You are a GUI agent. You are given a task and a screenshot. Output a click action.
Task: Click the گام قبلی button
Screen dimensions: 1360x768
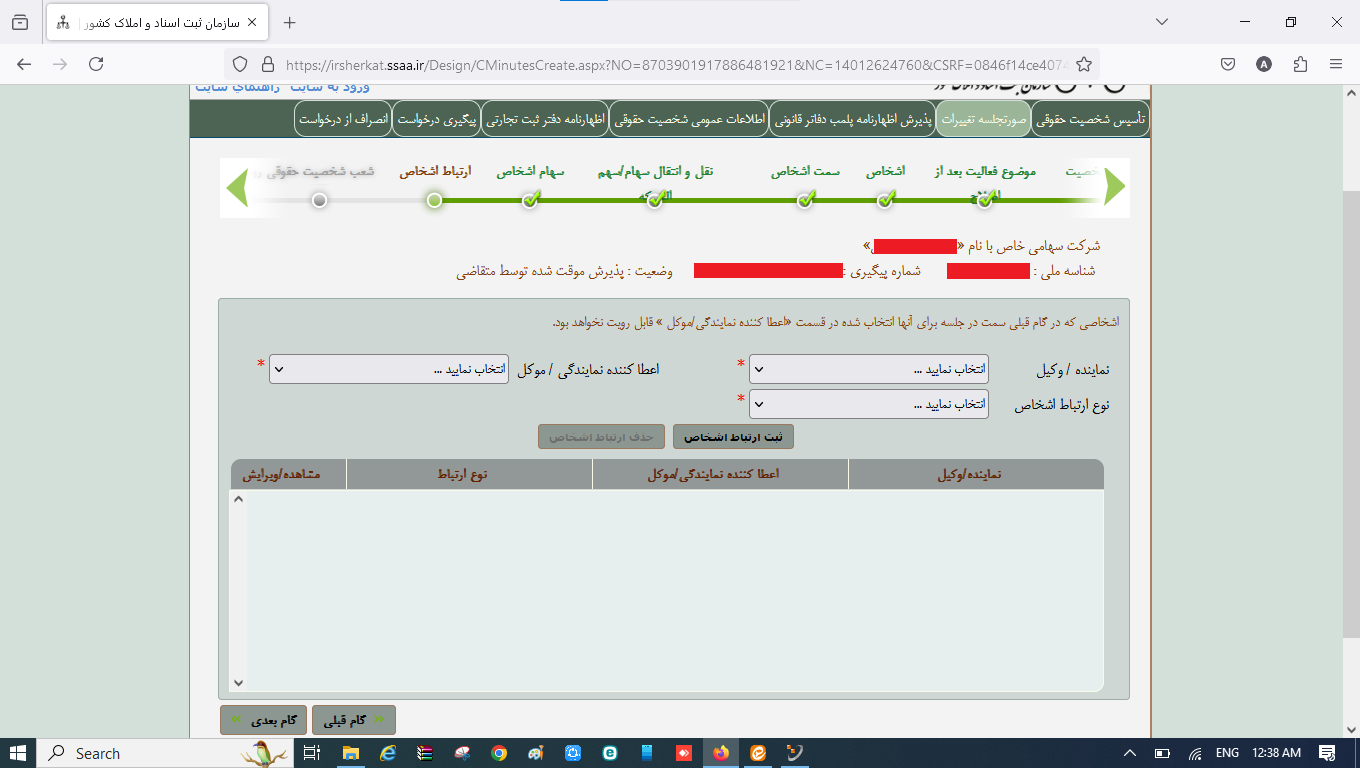[354, 720]
